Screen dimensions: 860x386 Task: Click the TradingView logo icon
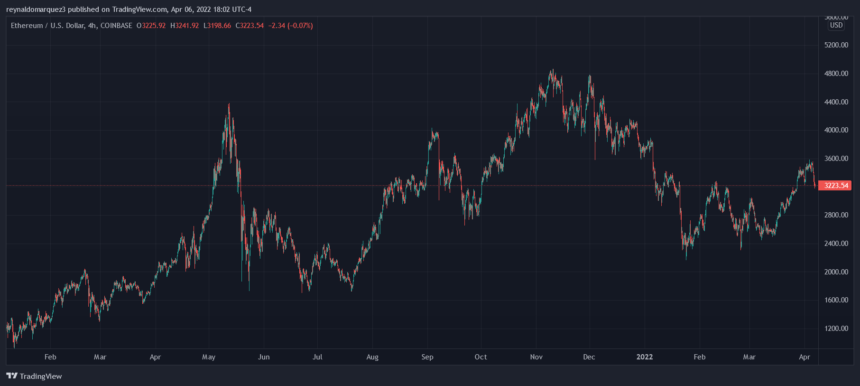(12, 376)
